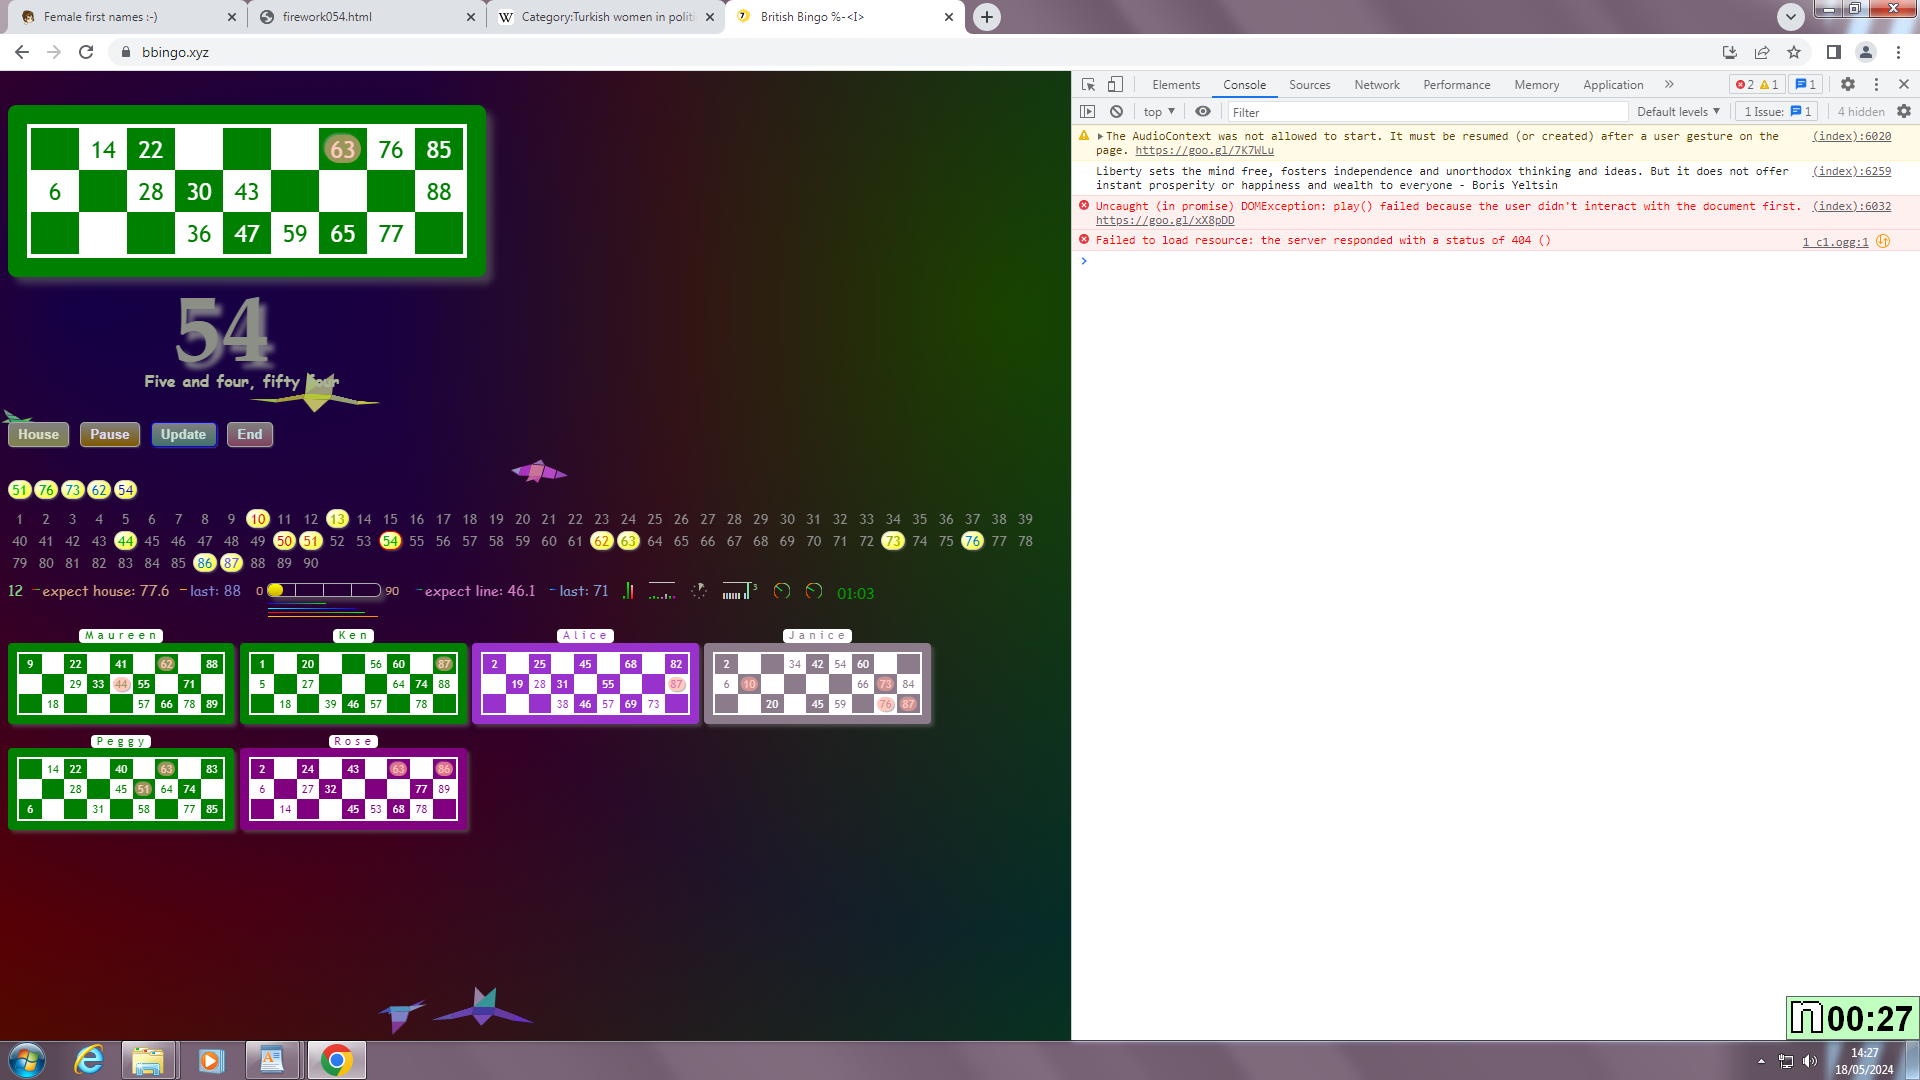
Task: Activate the inspect element cursor in DevTools
Action: click(1088, 84)
